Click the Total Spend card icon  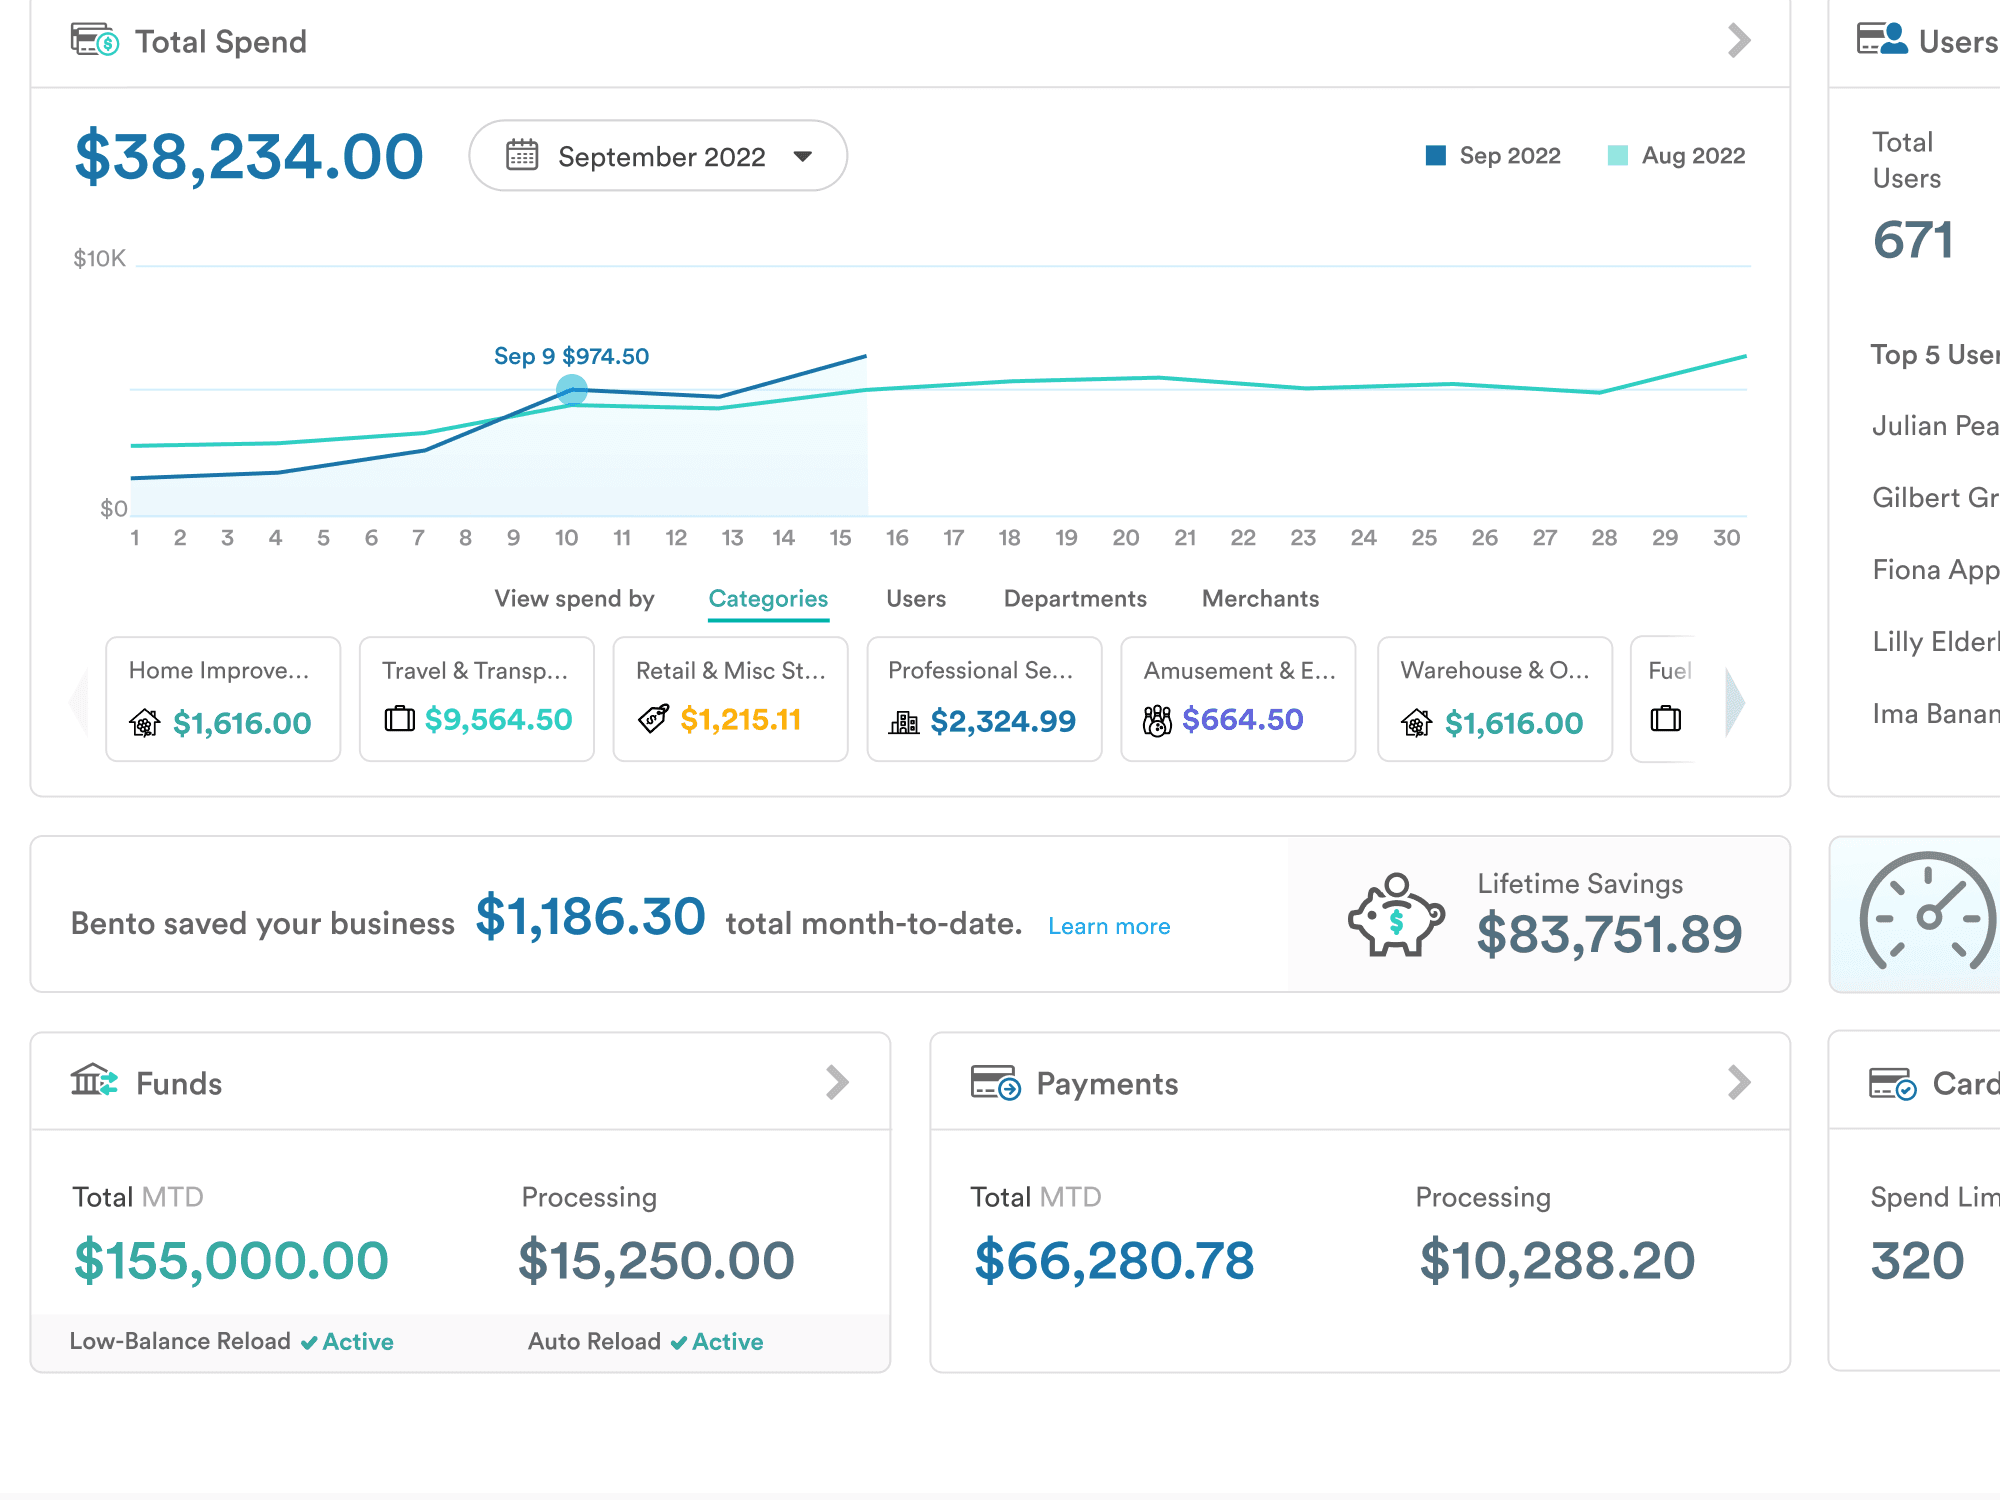point(95,41)
